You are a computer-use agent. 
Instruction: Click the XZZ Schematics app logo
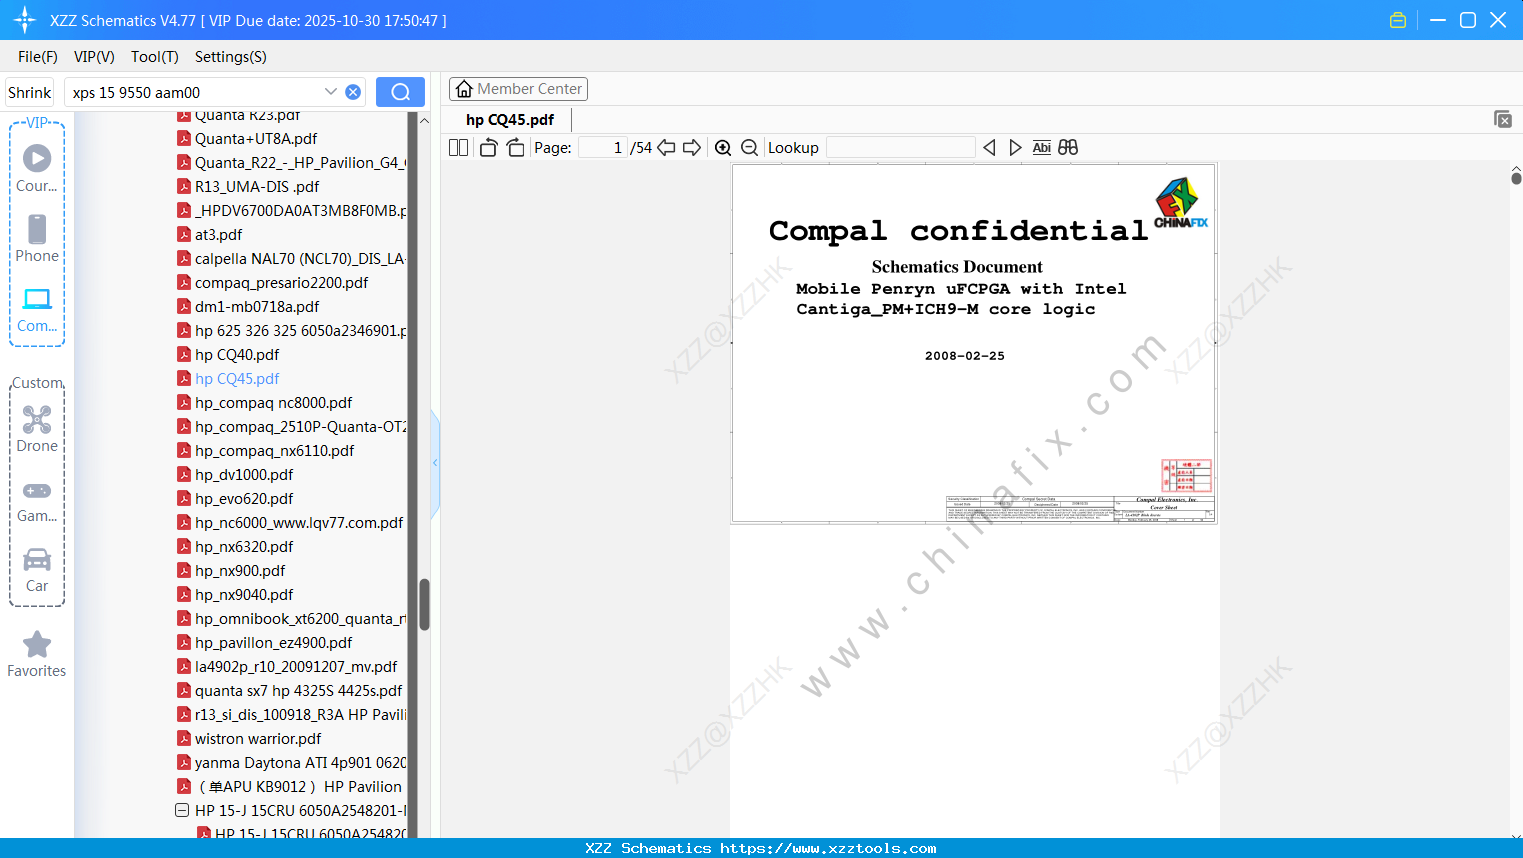pyautogui.click(x=24, y=20)
